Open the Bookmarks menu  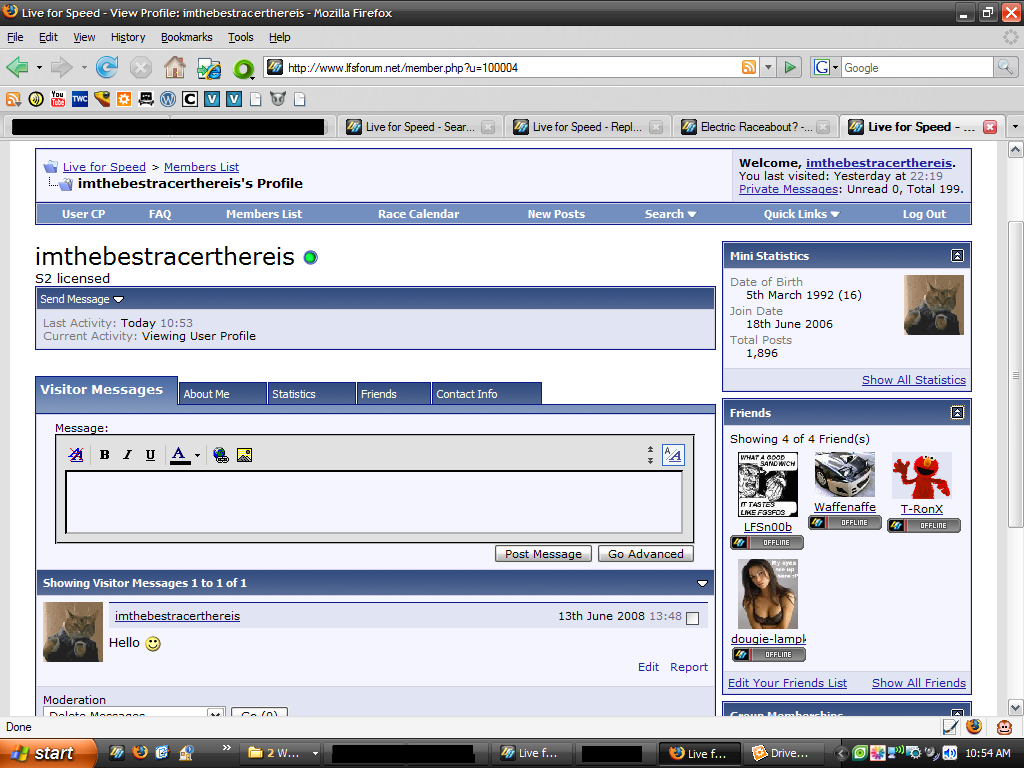[x=187, y=37]
